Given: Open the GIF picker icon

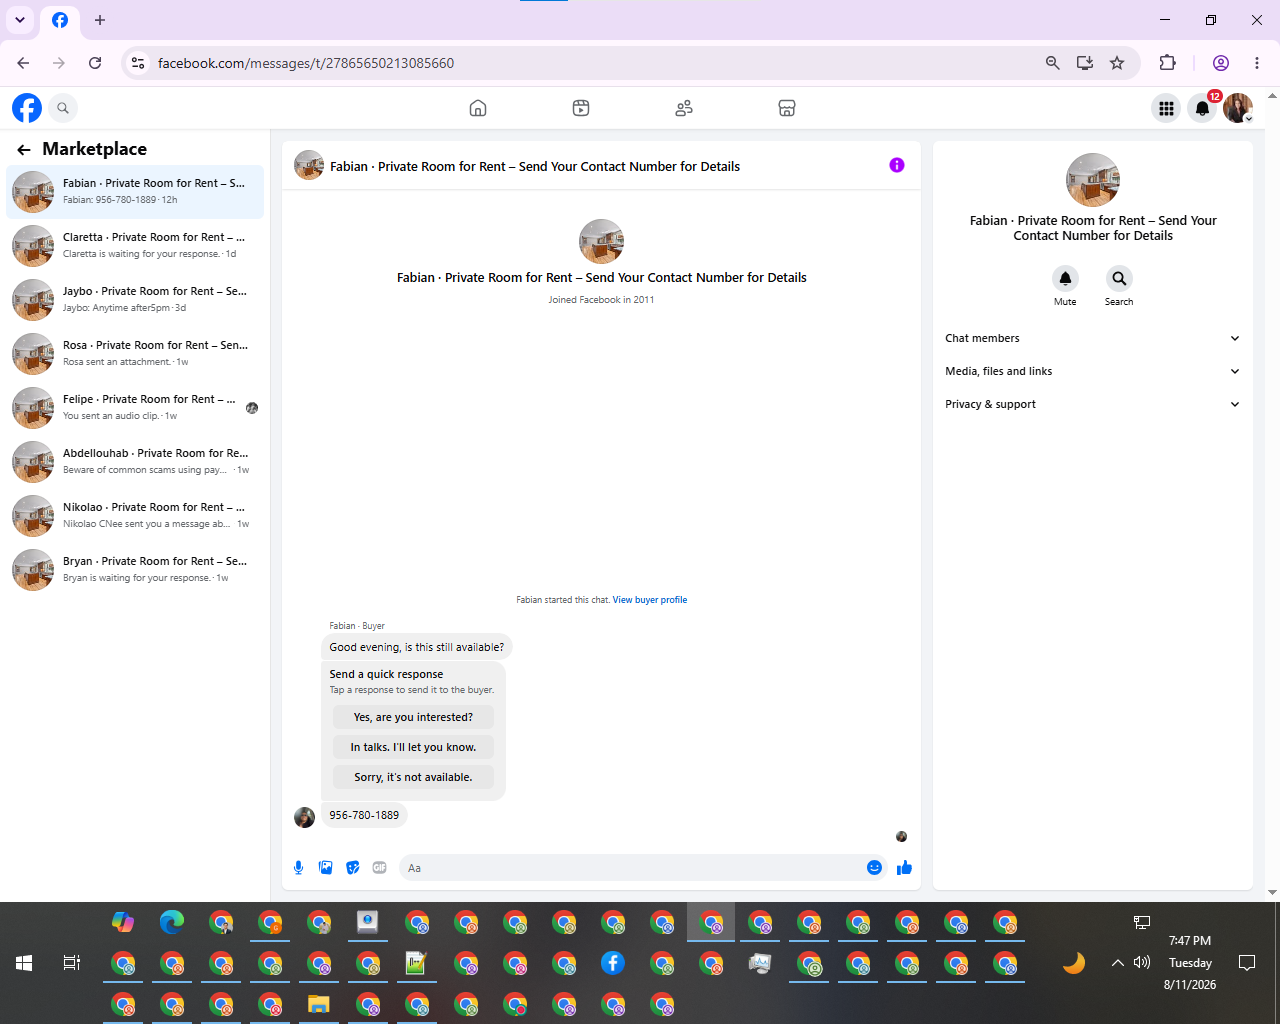Looking at the screenshot, I should point(380,868).
